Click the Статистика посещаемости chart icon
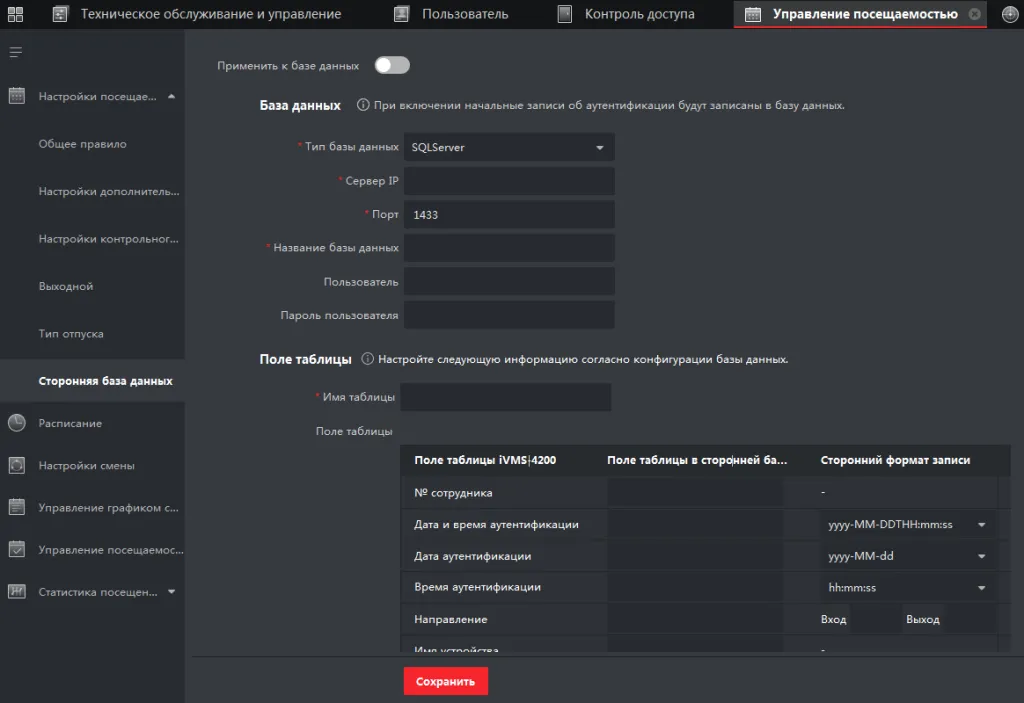This screenshot has width=1024, height=703. (17, 591)
